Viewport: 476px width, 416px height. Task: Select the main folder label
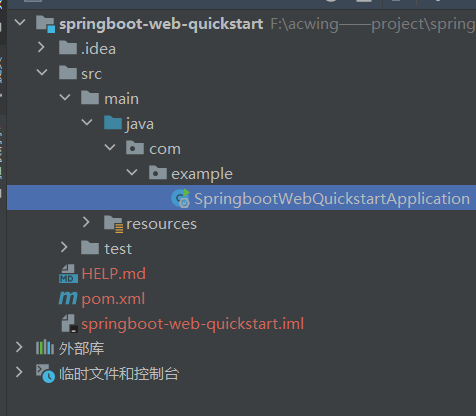coord(121,99)
